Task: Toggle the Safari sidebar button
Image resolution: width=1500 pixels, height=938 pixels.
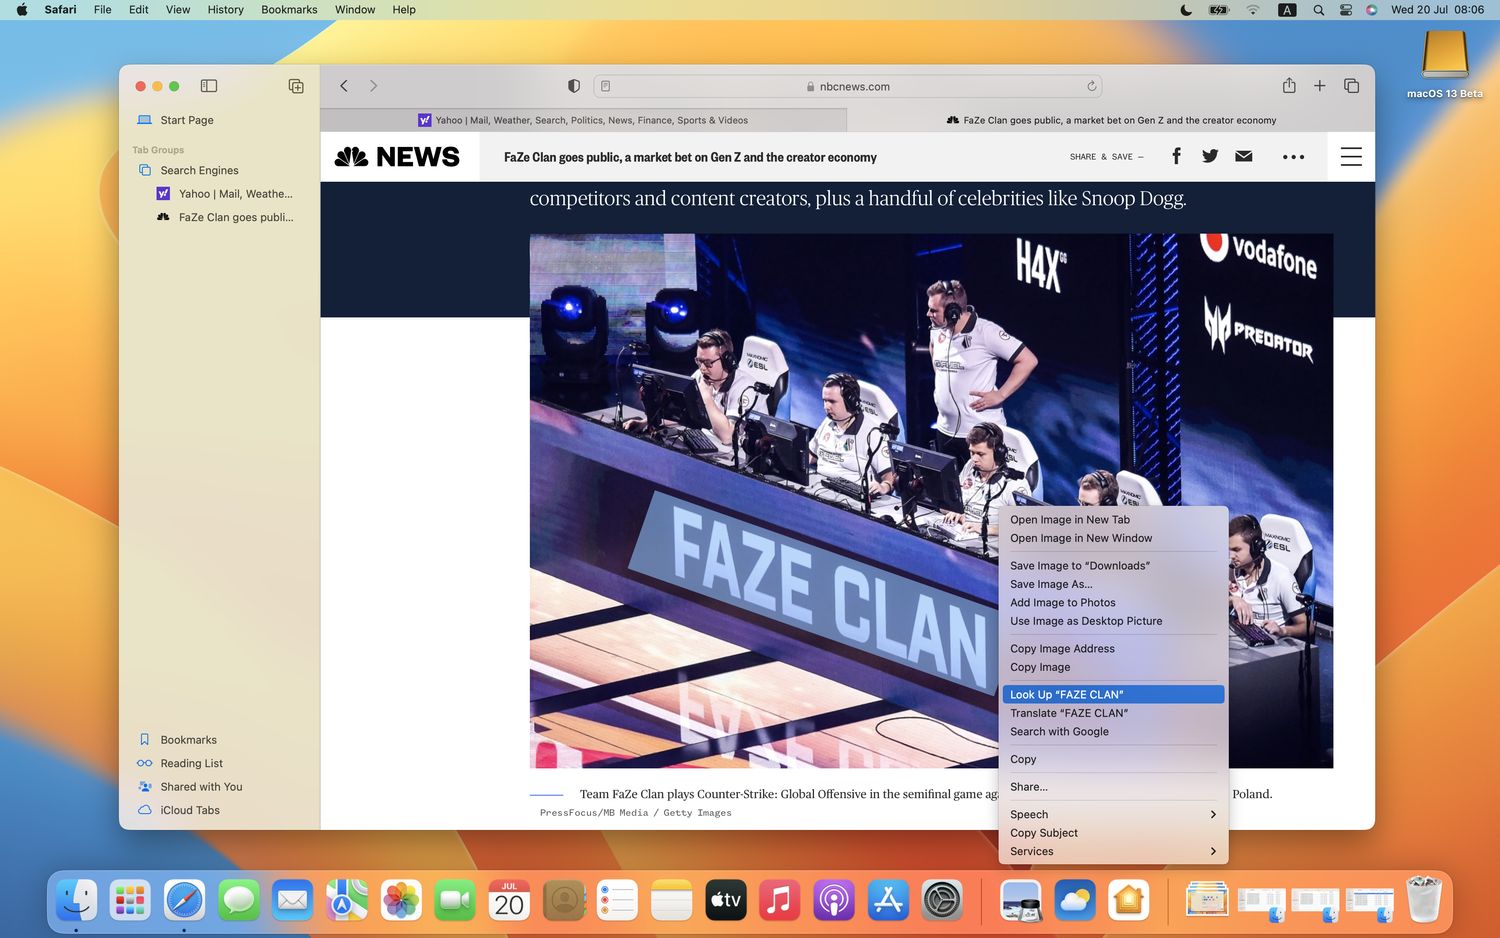Action: (x=209, y=86)
